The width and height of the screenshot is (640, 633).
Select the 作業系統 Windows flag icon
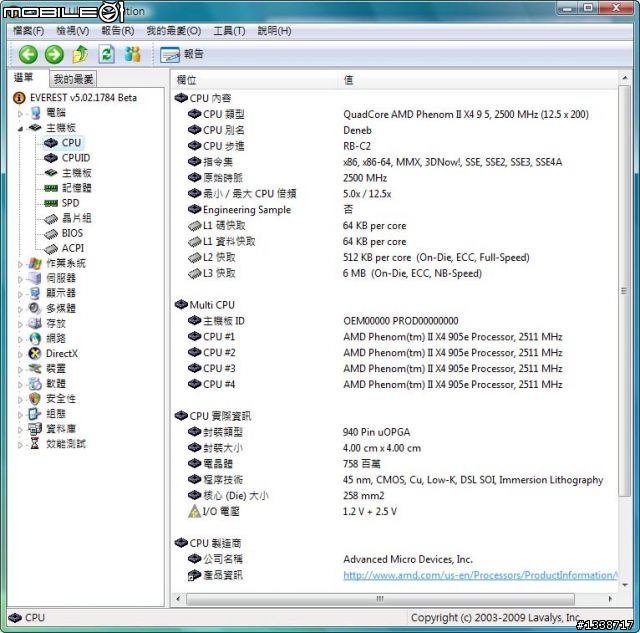point(35,264)
